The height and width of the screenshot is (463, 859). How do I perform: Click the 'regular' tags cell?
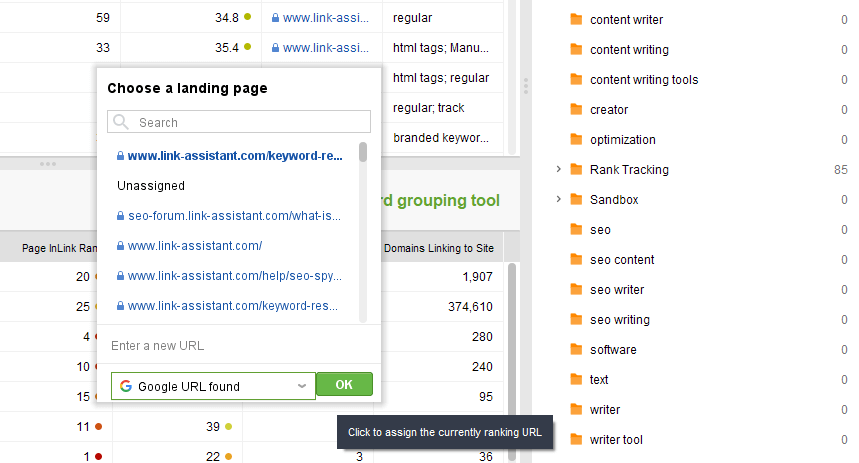413,18
